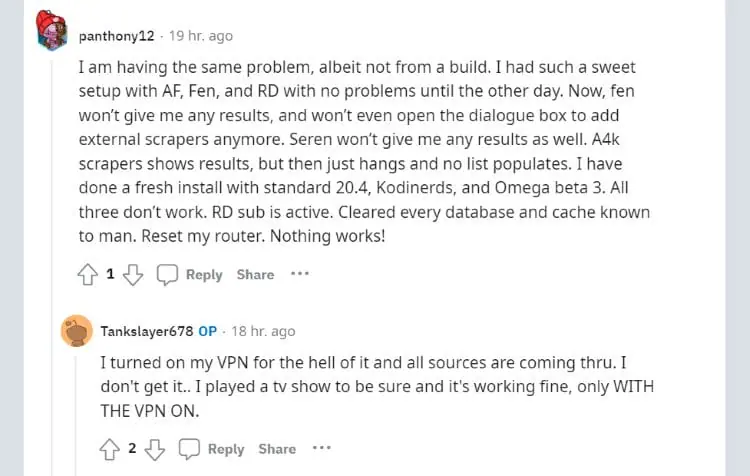Open more options on panthony12's comment
This screenshot has height=476, width=750.
[300, 274]
